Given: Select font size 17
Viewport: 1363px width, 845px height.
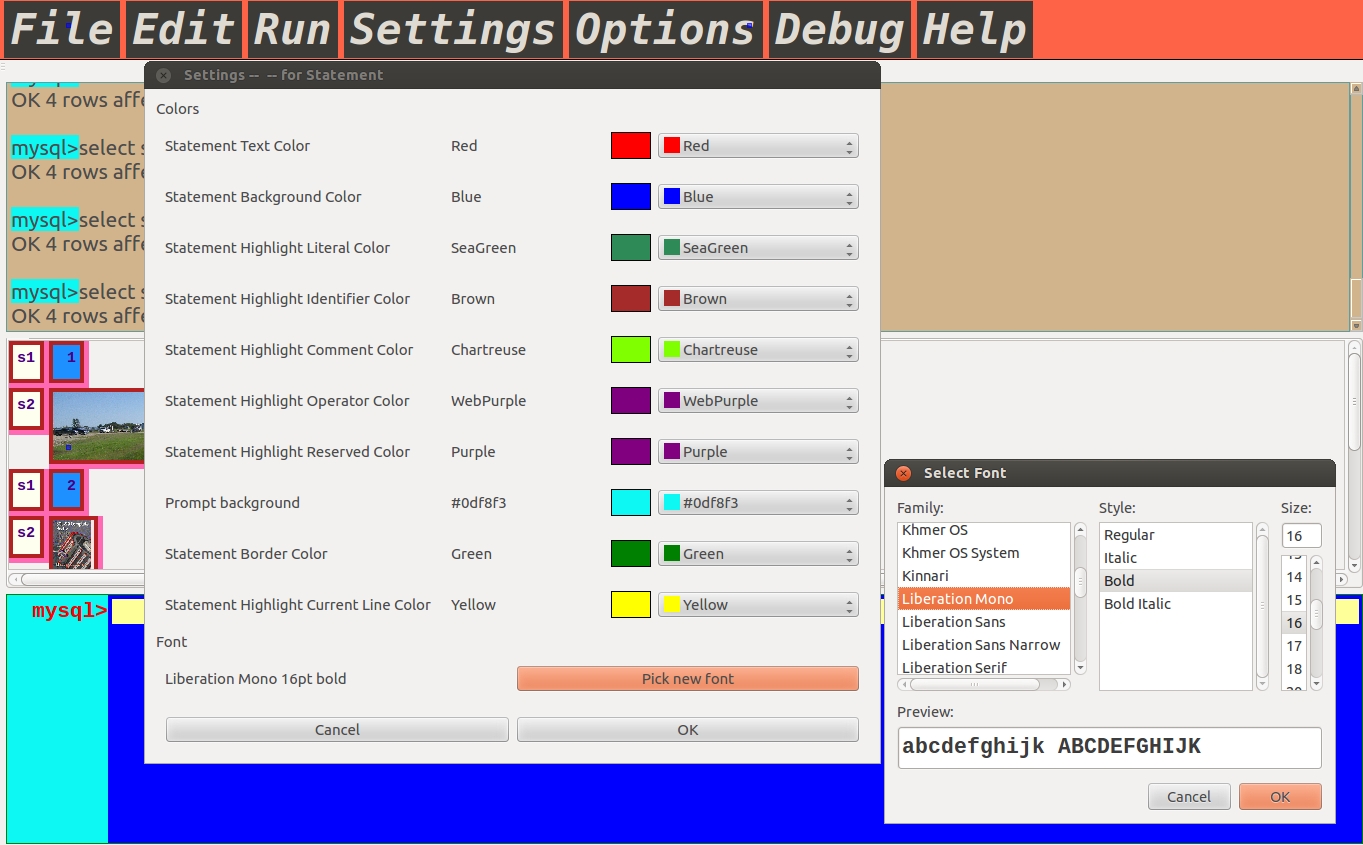Looking at the screenshot, I should click(1294, 646).
